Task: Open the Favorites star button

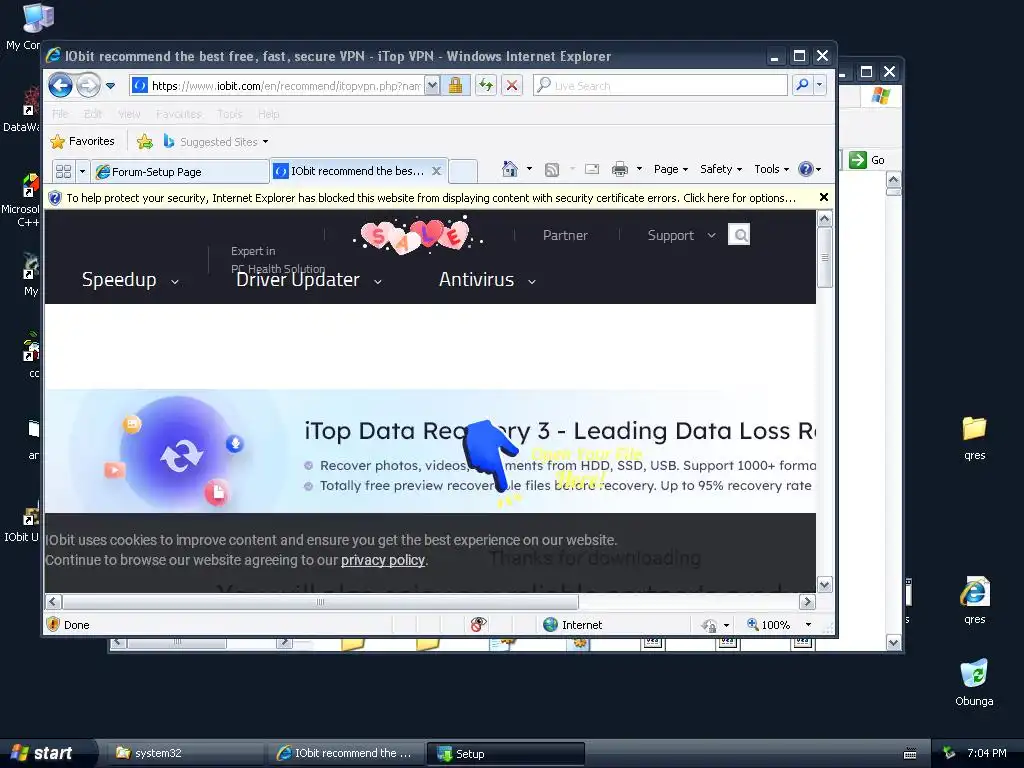Action: [x=83, y=141]
